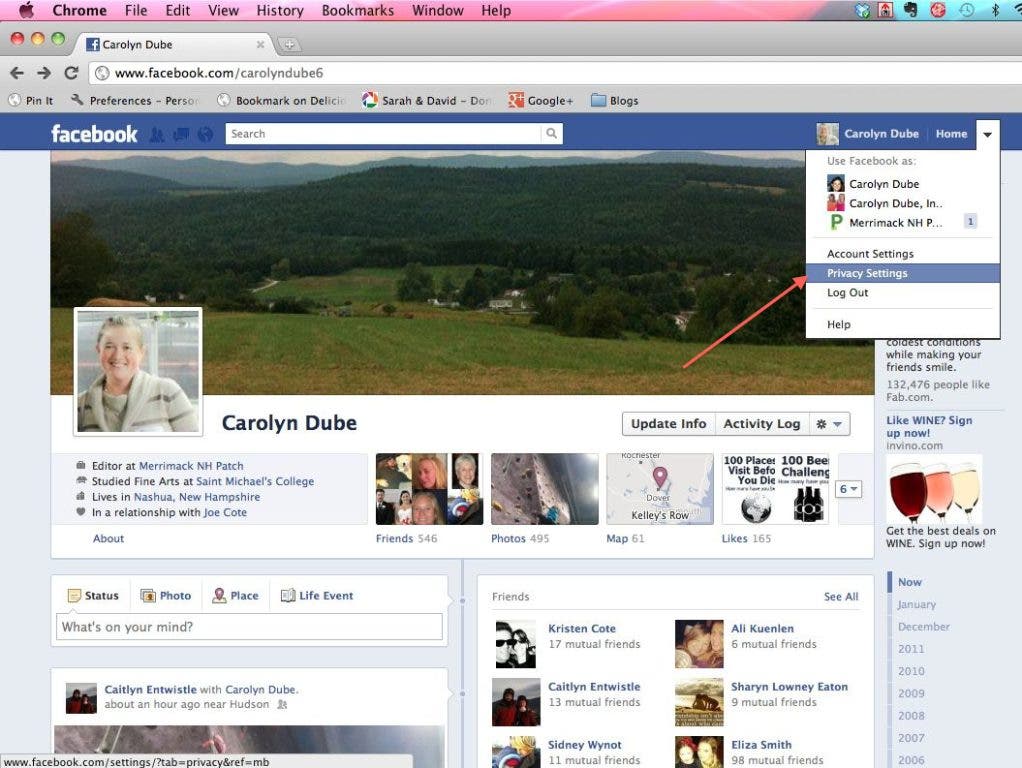The height and width of the screenshot is (768, 1022).
Task: Select the Photo composer tab
Action: point(166,595)
